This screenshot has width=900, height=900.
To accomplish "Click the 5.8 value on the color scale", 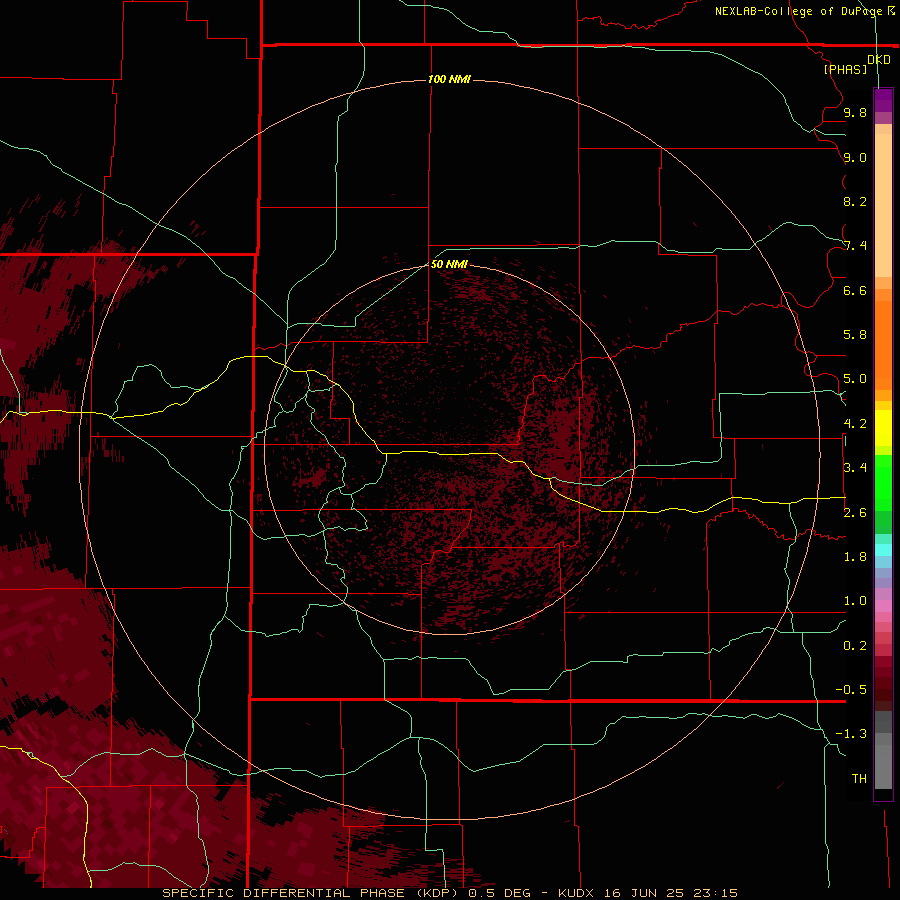I will point(855,335).
